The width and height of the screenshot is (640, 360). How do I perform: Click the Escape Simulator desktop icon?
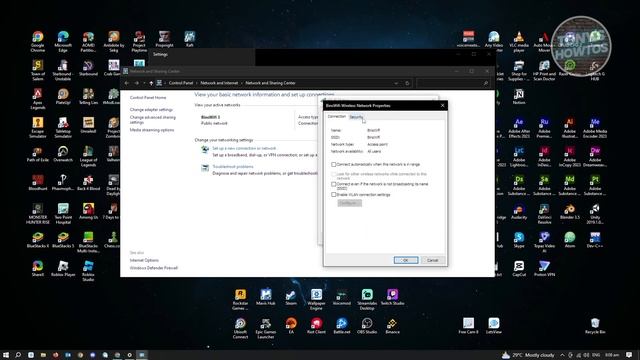coord(38,128)
